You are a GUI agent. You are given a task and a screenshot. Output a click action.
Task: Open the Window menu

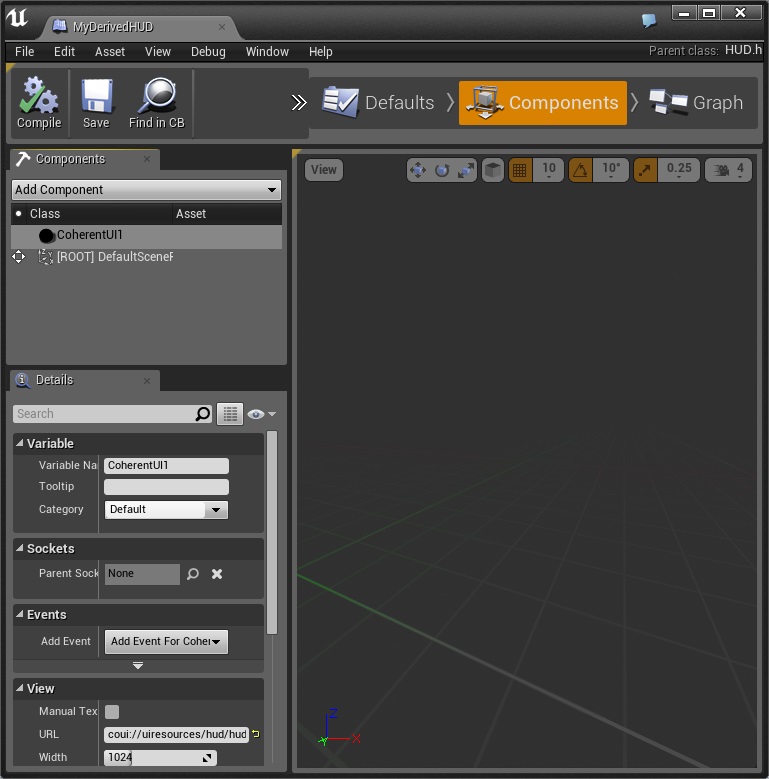pos(267,52)
